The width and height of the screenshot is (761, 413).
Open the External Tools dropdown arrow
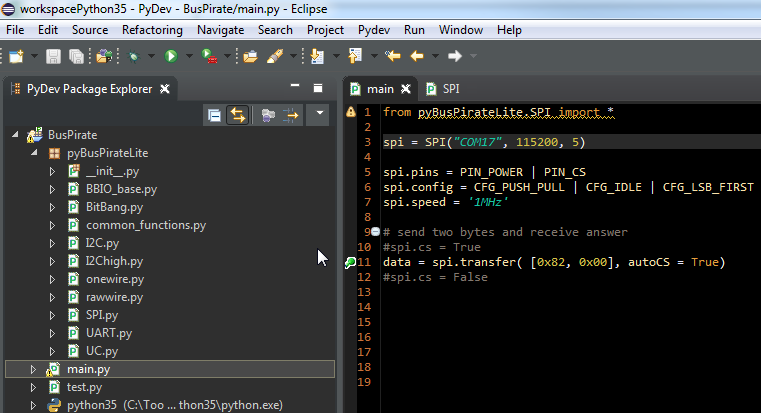(x=227, y=56)
